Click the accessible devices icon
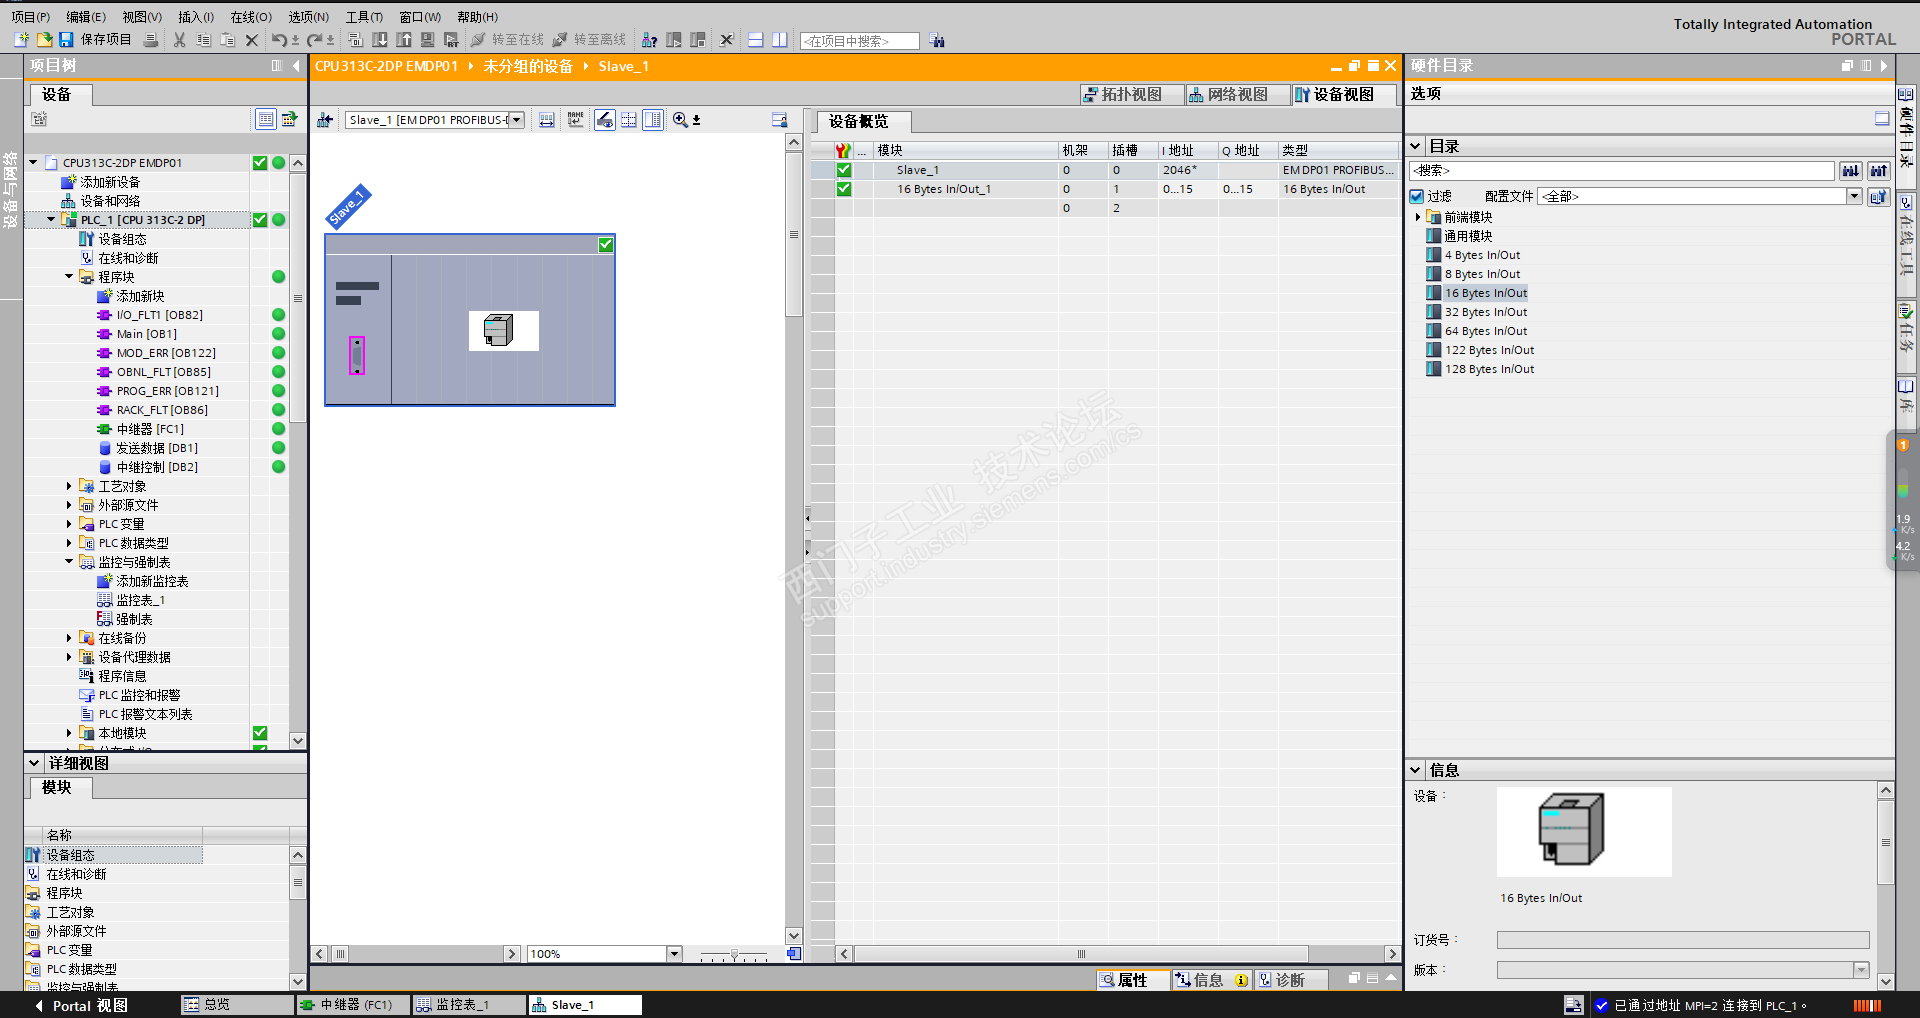1920x1018 pixels. pyautogui.click(x=650, y=40)
